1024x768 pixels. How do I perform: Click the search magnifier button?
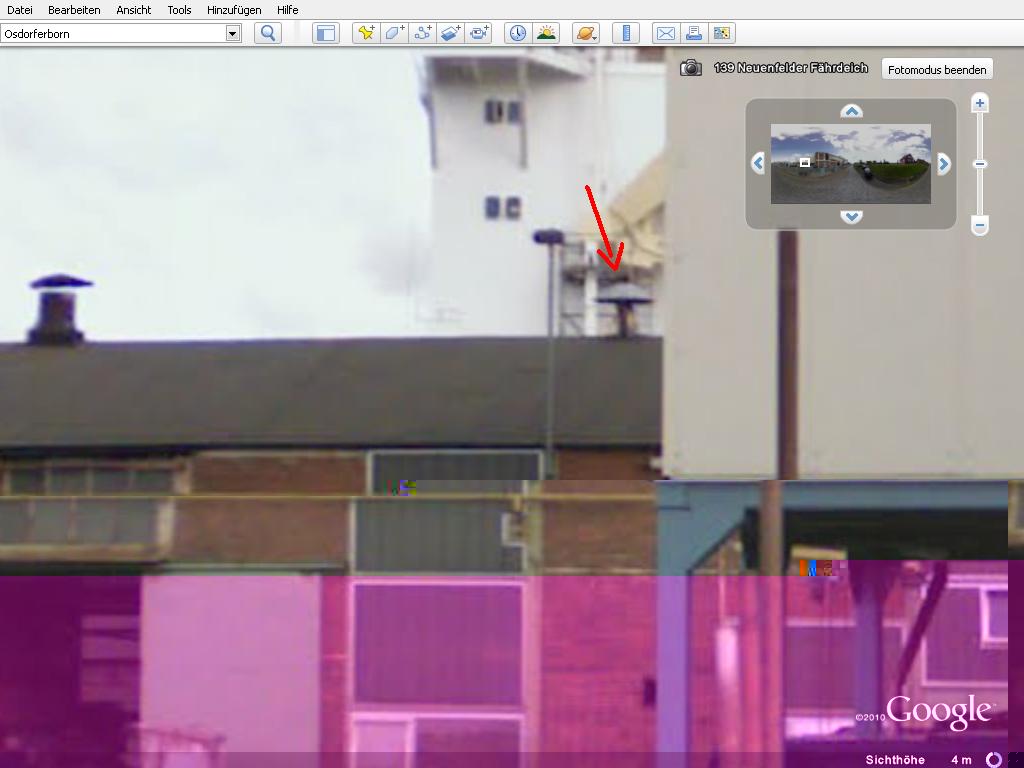267,33
